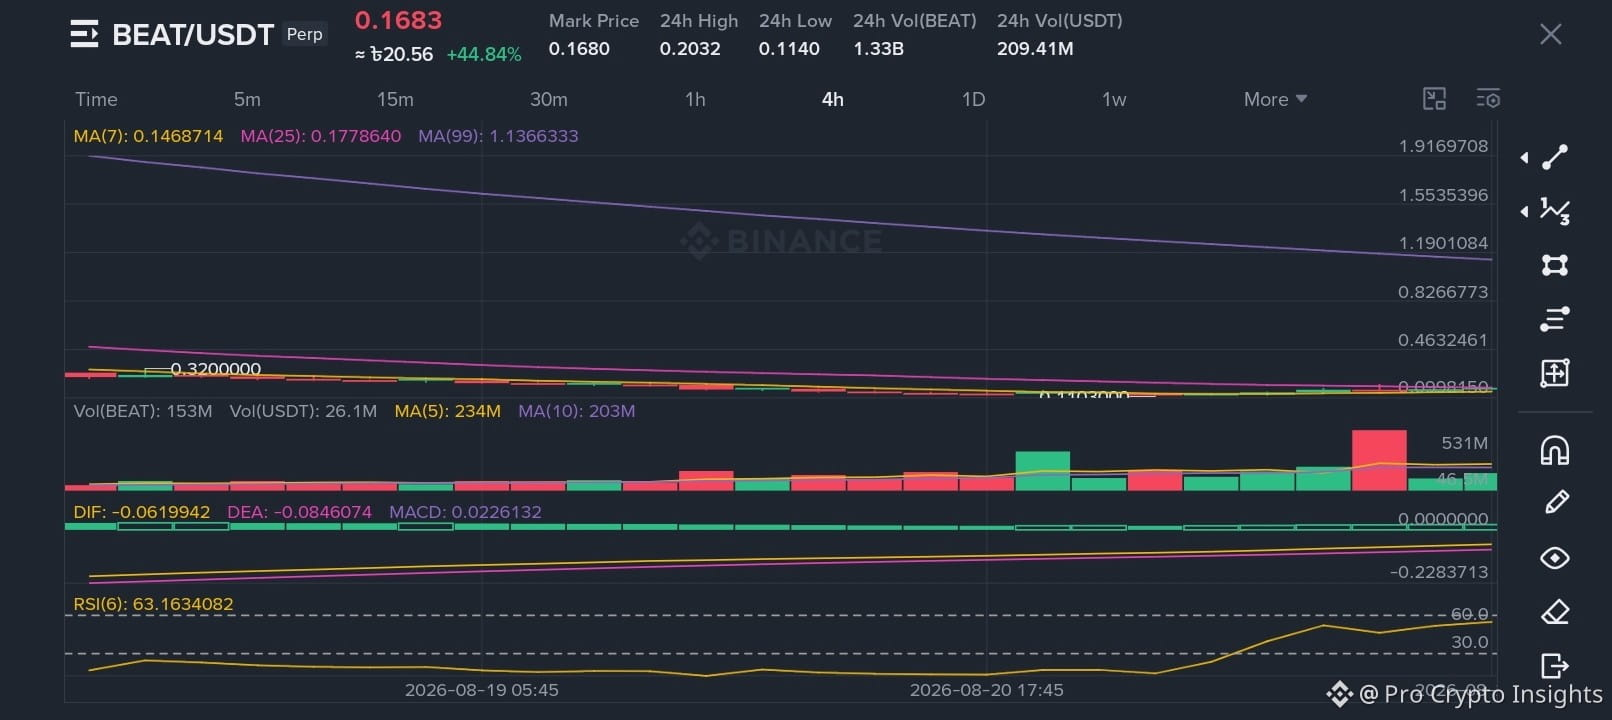Click the RSI(6) indicator label
Image resolution: width=1612 pixels, height=720 pixels.
(x=153, y=604)
